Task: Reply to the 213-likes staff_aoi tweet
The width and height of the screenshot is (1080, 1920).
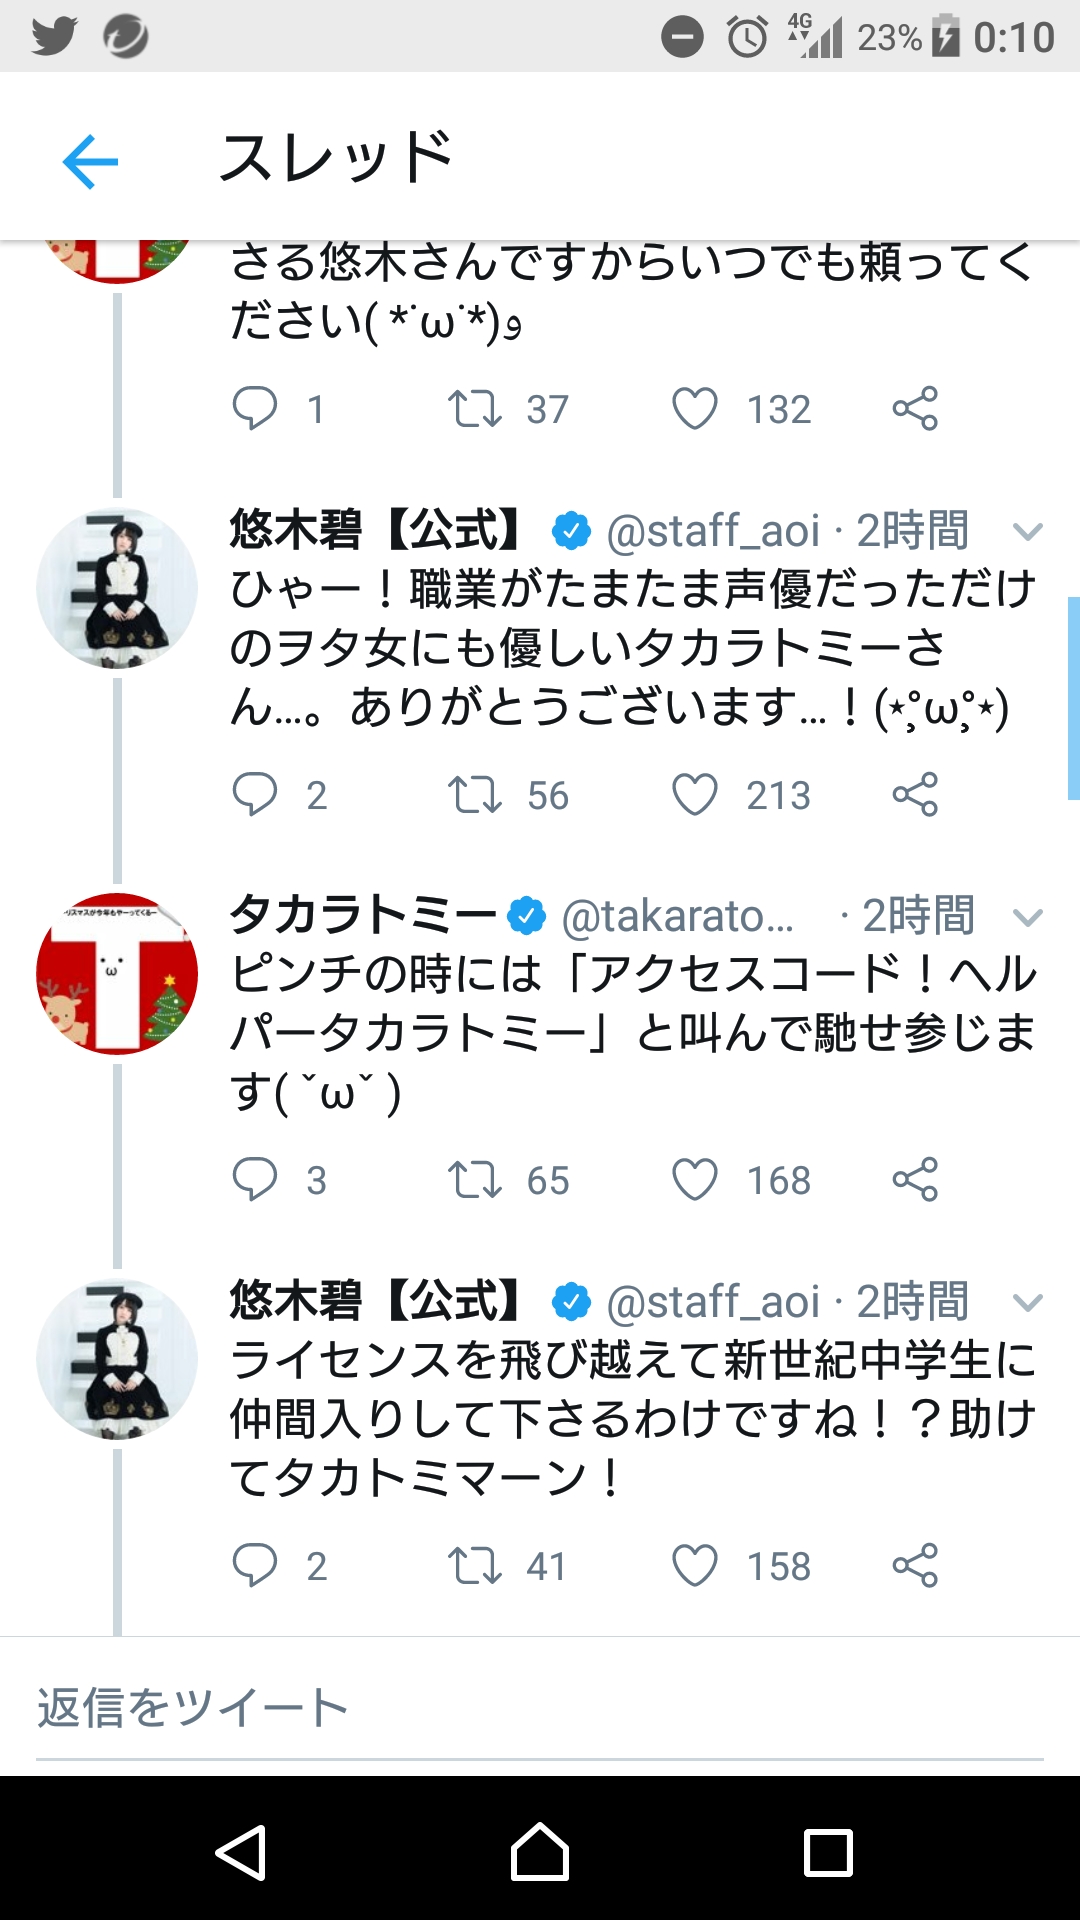Action: coord(255,795)
